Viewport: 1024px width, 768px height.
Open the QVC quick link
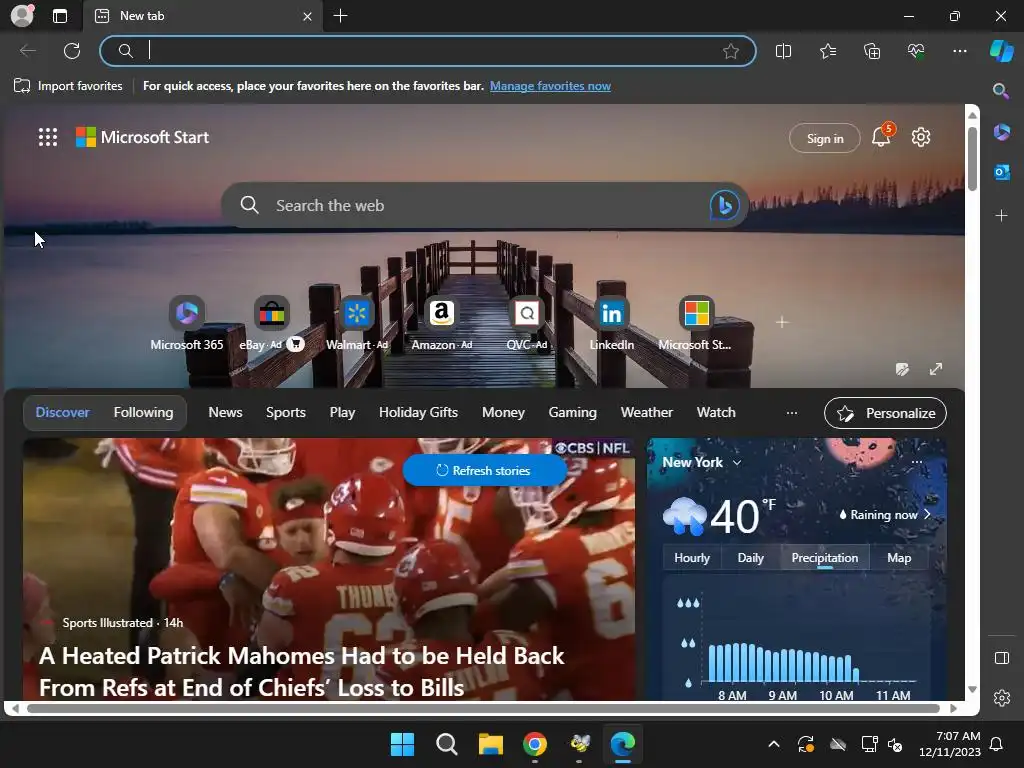click(x=526, y=324)
